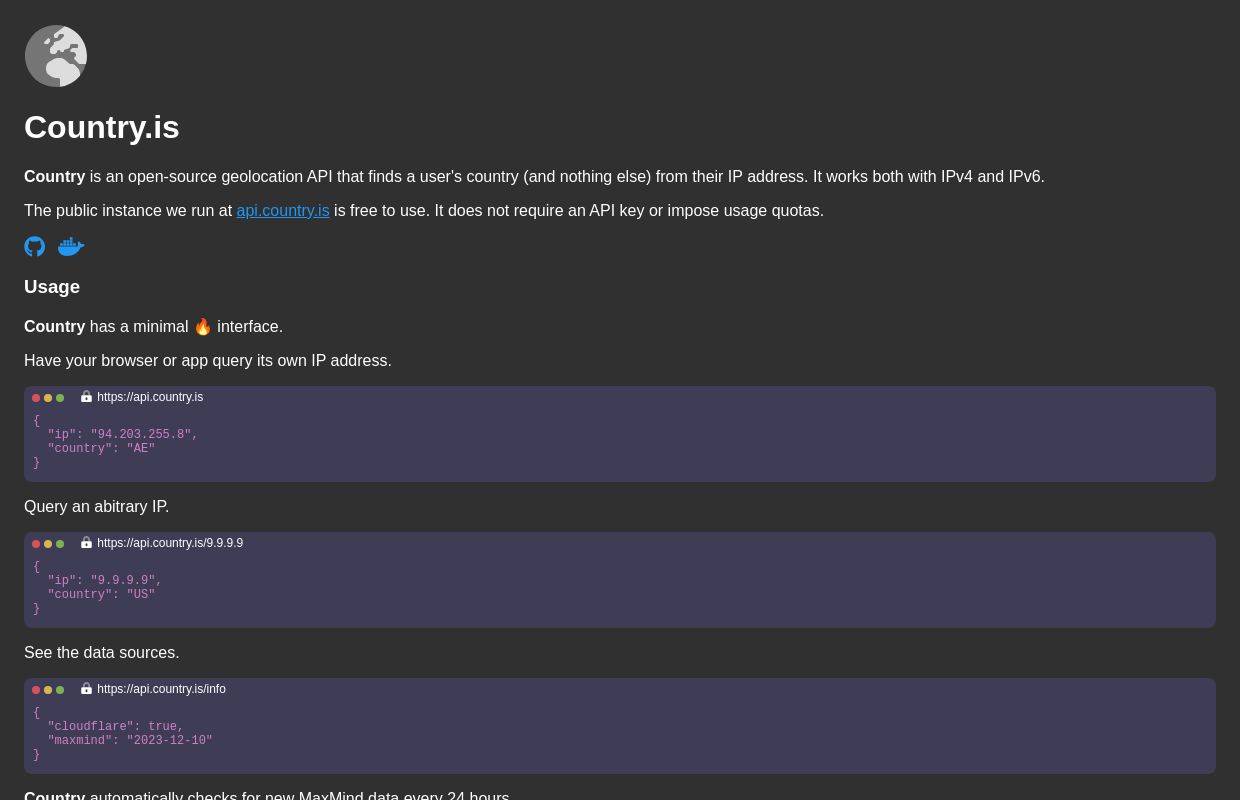
Task: Click the green dot in the first code window
Action: pos(60,398)
